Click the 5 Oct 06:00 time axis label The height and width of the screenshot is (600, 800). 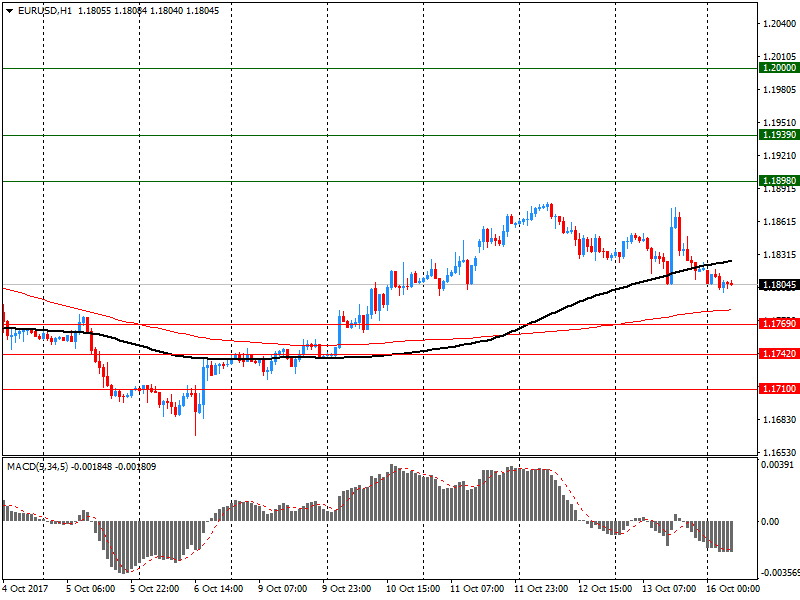[x=91, y=588]
